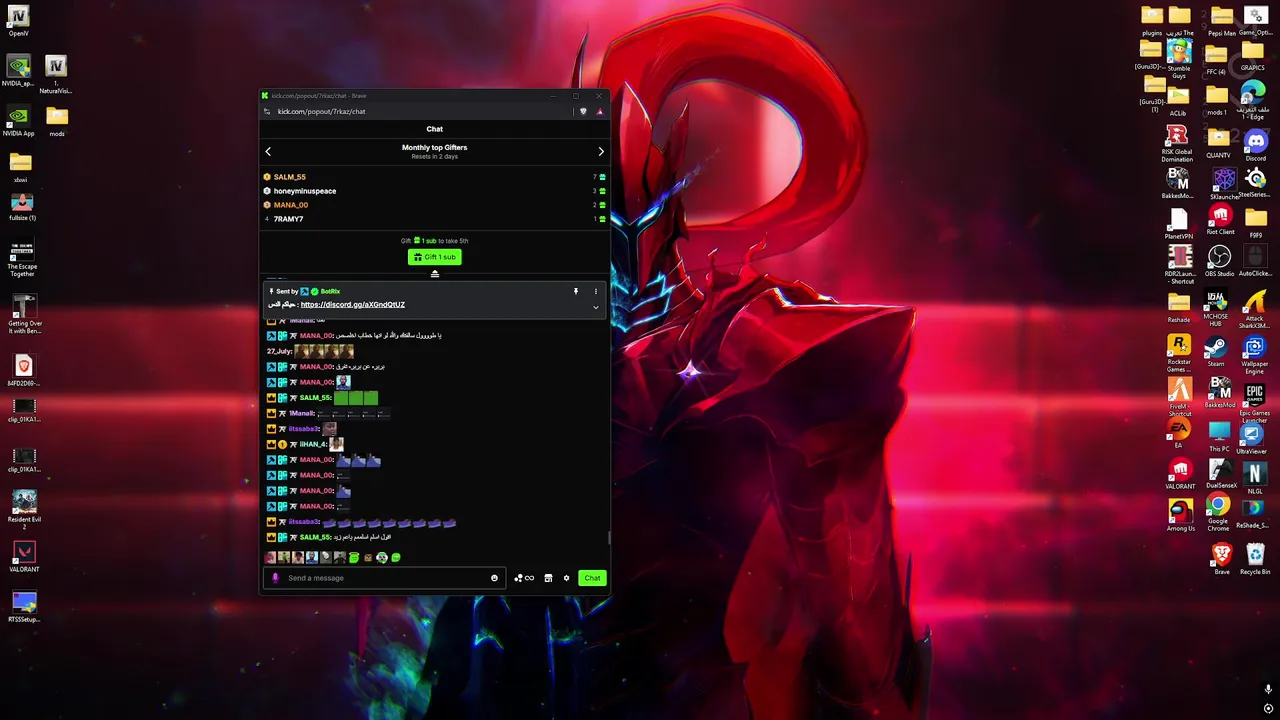Launch Steam from desktop
The image size is (1280, 720).
(x=1216, y=352)
